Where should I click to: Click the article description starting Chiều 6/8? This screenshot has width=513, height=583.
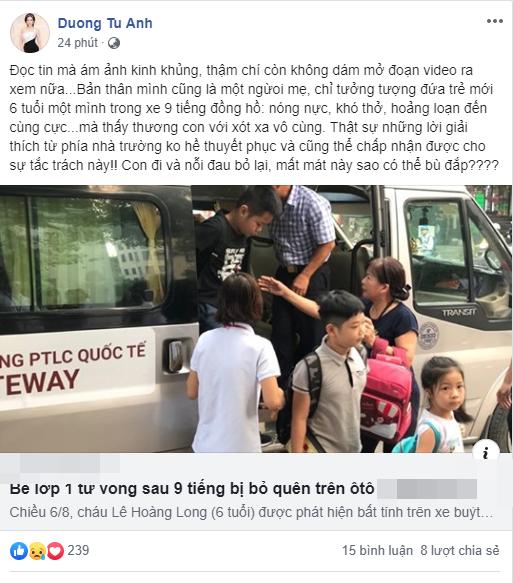click(251, 512)
